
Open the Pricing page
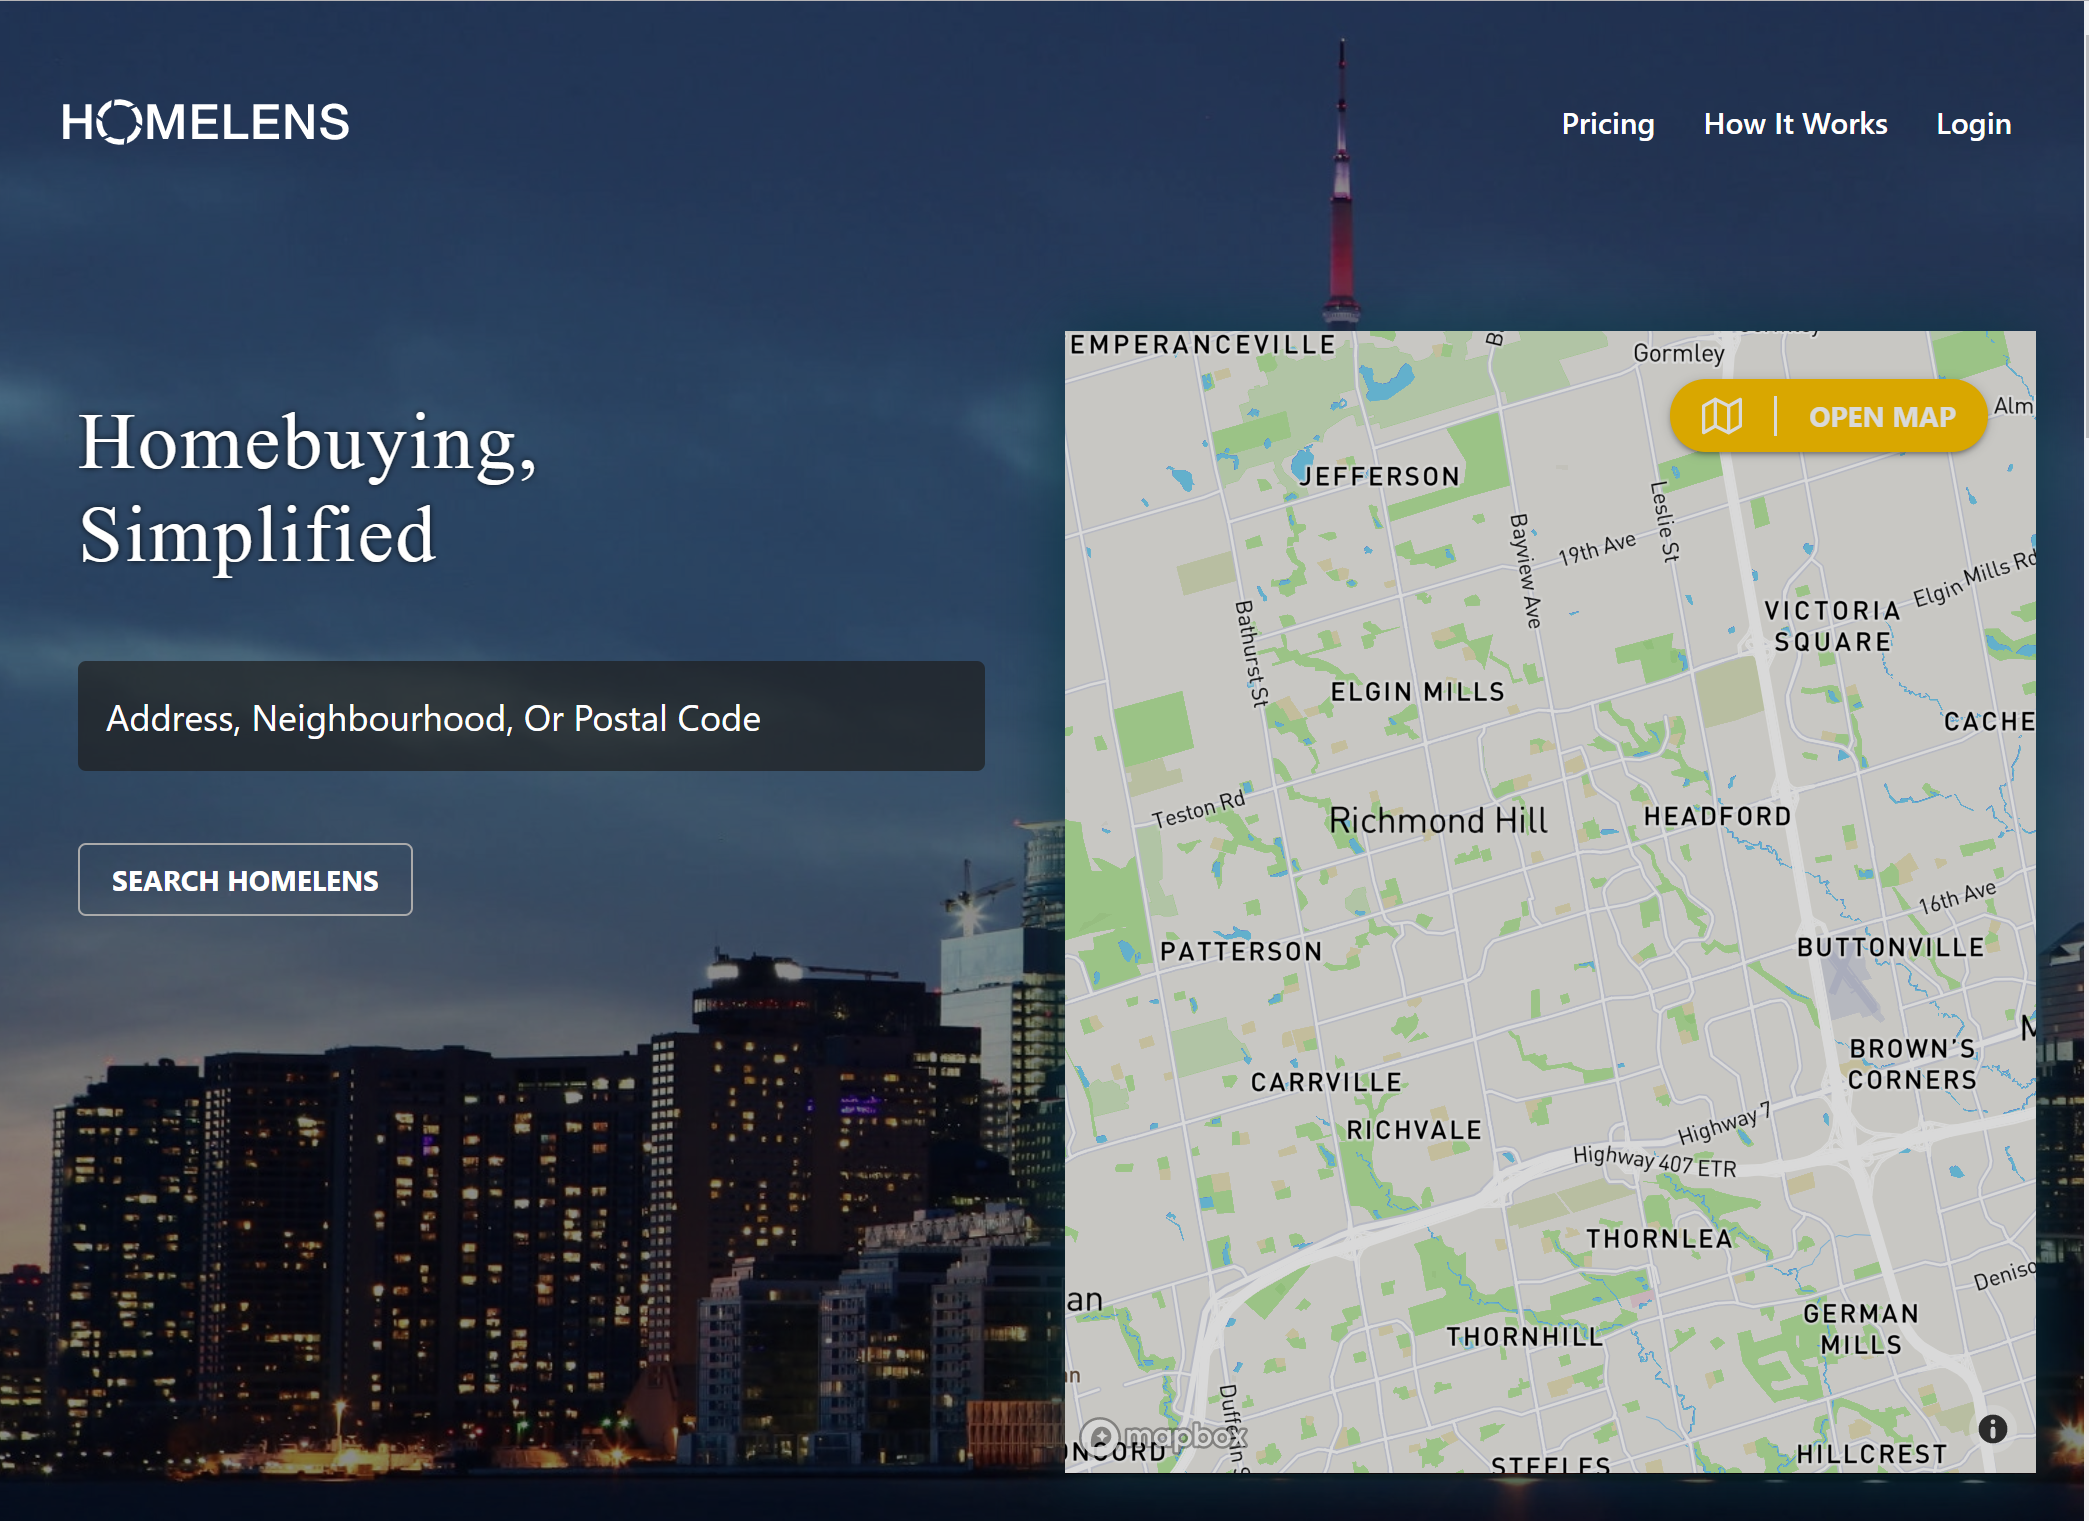click(x=1607, y=124)
